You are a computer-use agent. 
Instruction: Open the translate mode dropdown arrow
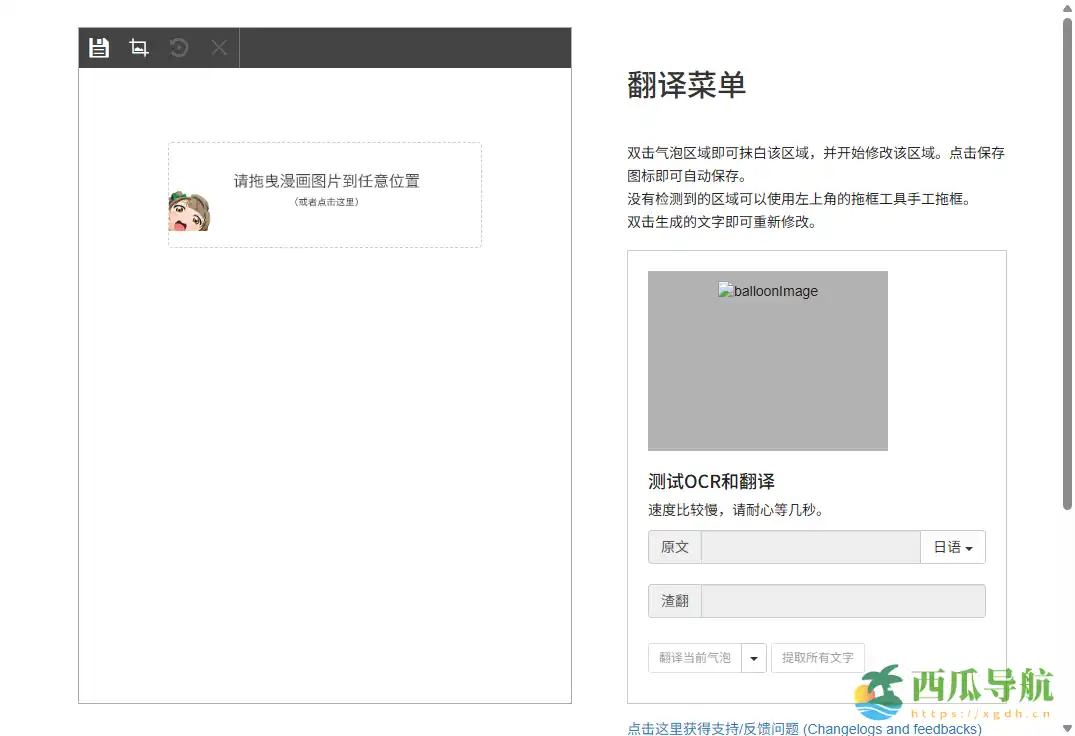tap(753, 658)
